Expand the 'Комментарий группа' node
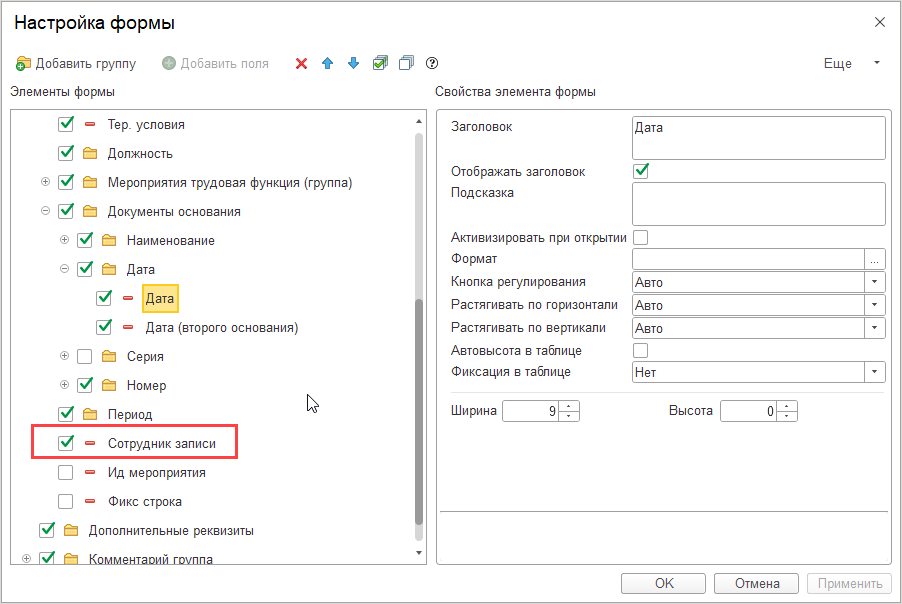This screenshot has width=902, height=604. click(x=26, y=558)
